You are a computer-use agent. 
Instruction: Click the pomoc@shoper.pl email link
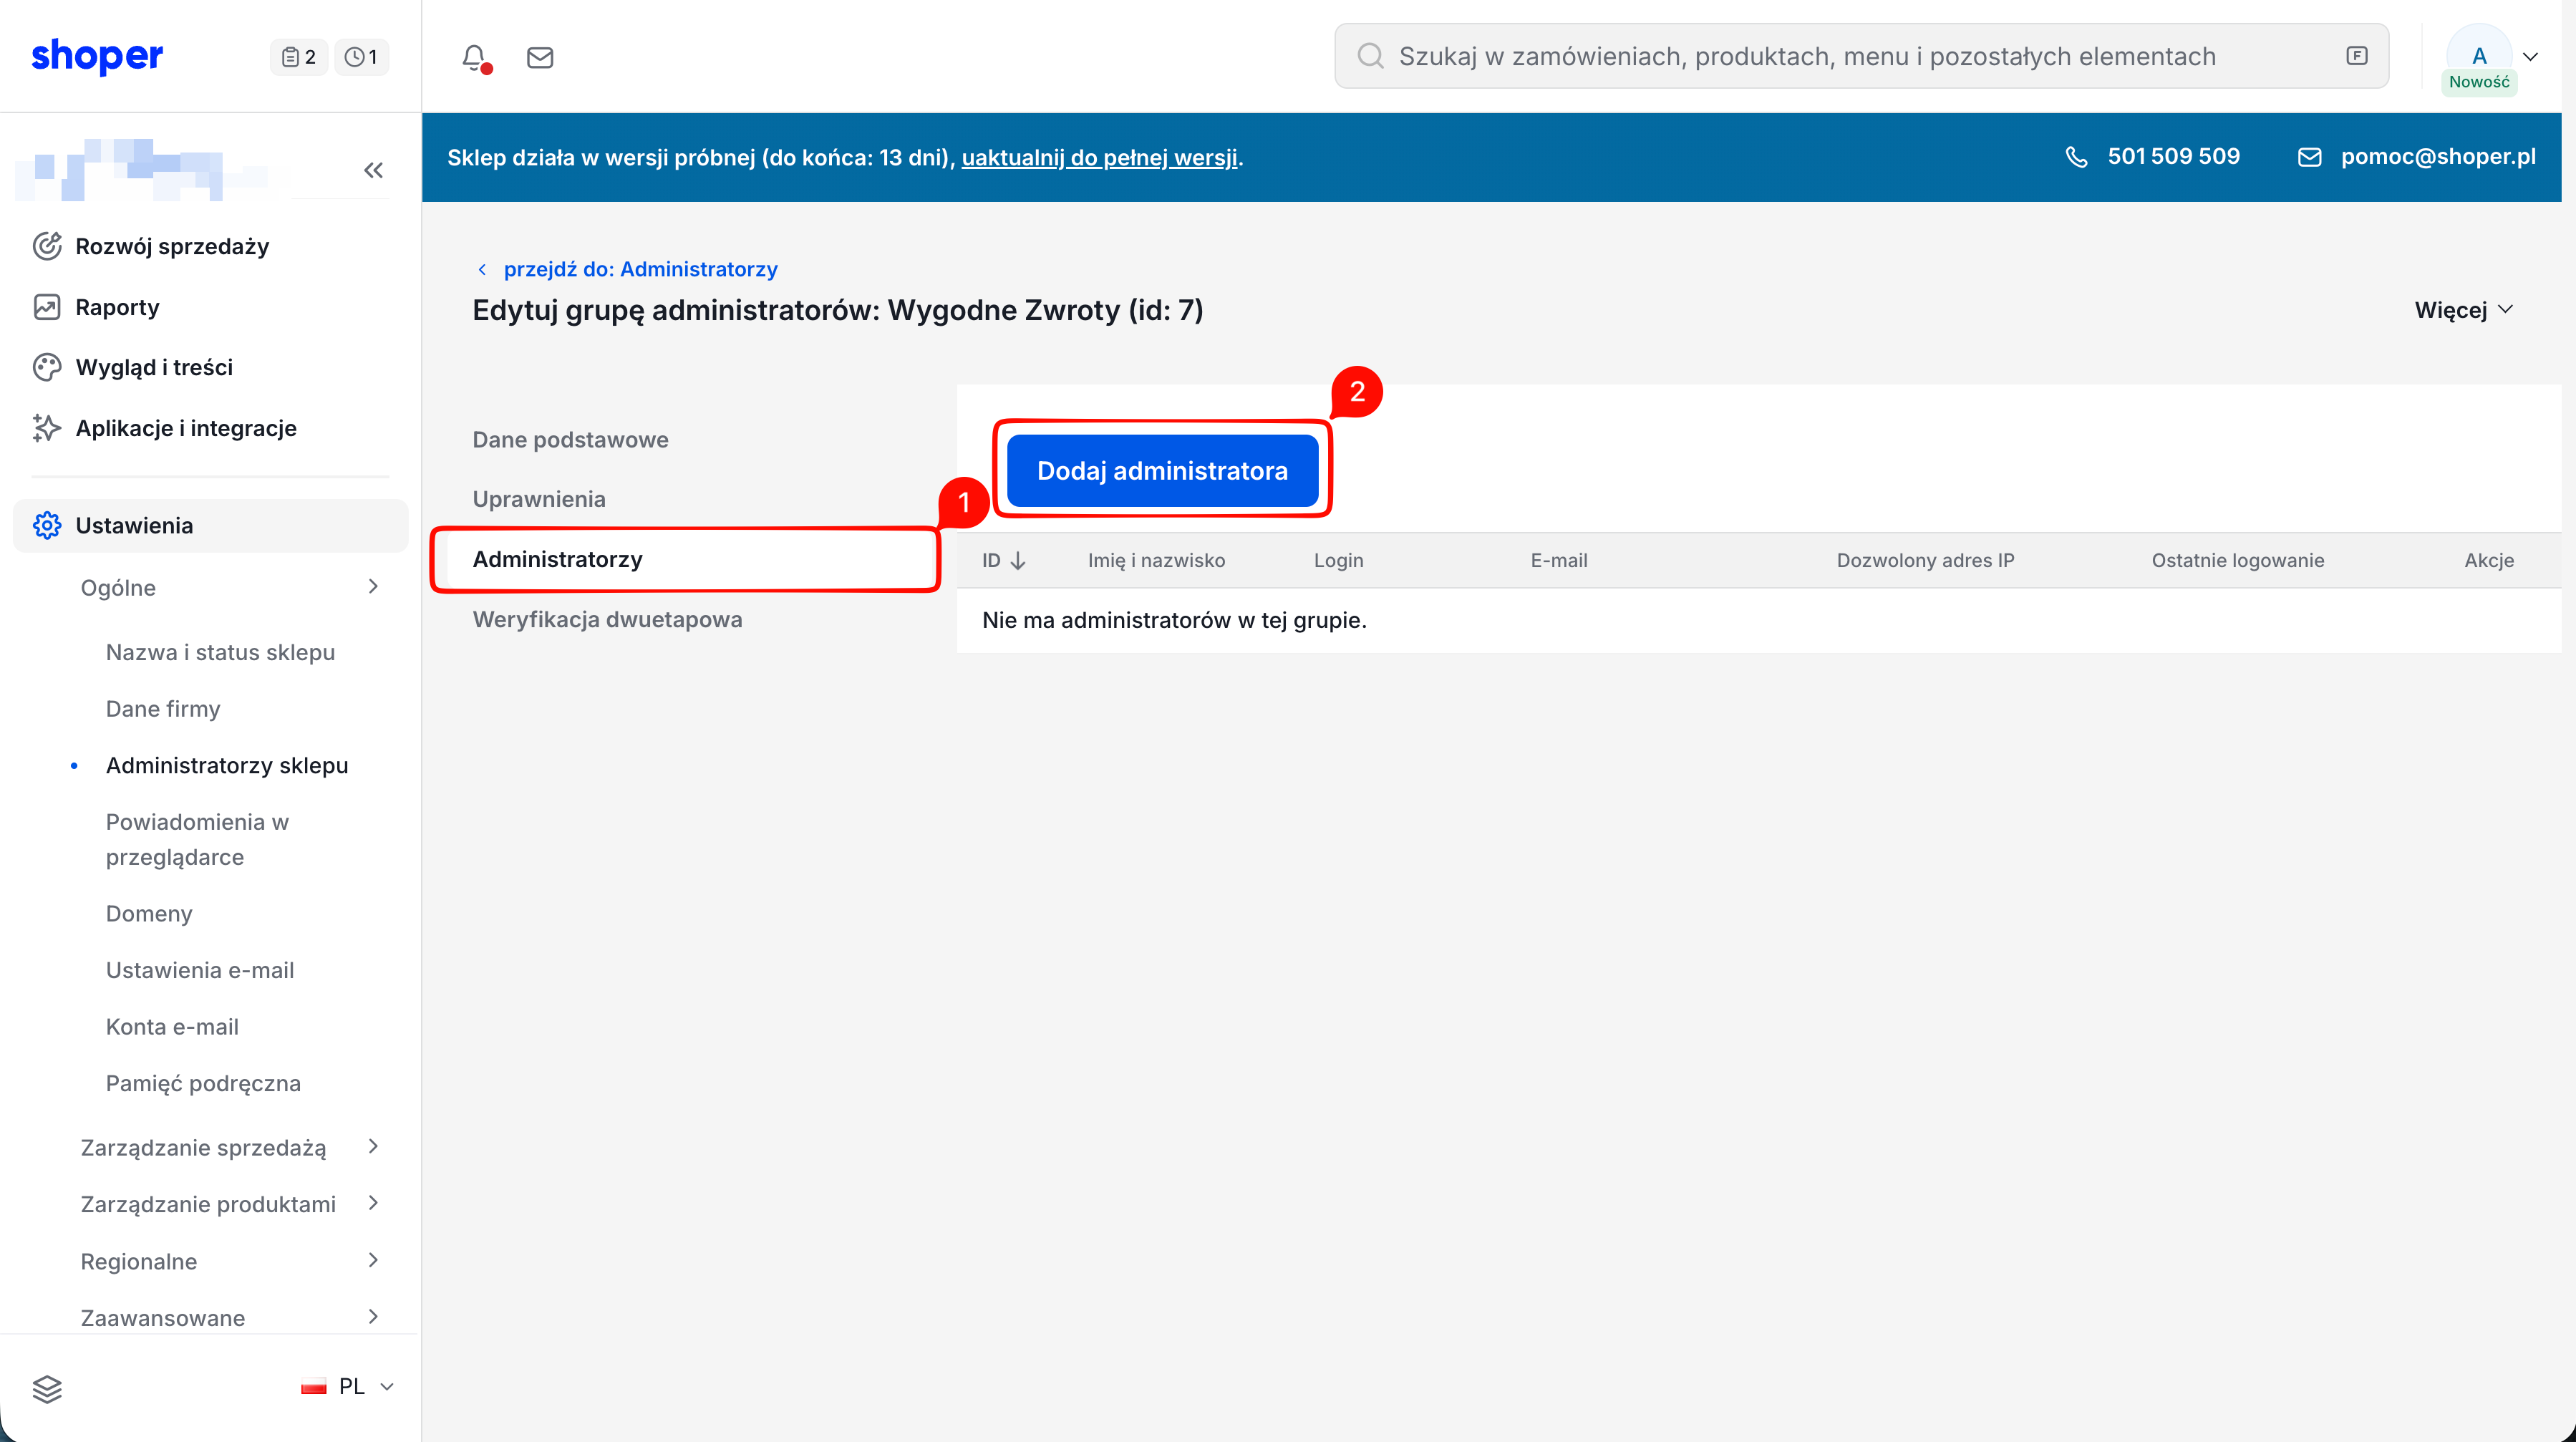click(2438, 157)
